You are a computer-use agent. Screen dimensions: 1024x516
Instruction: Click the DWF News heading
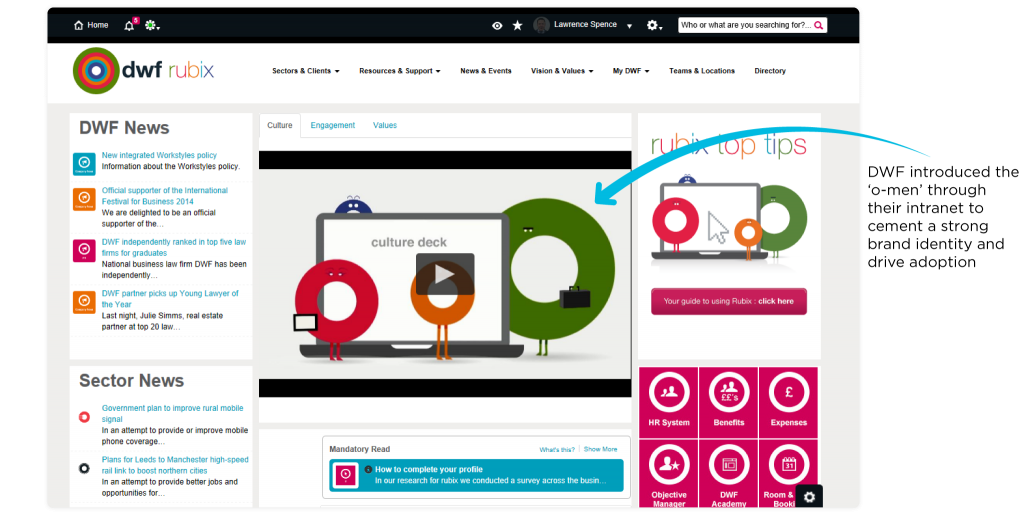[124, 128]
